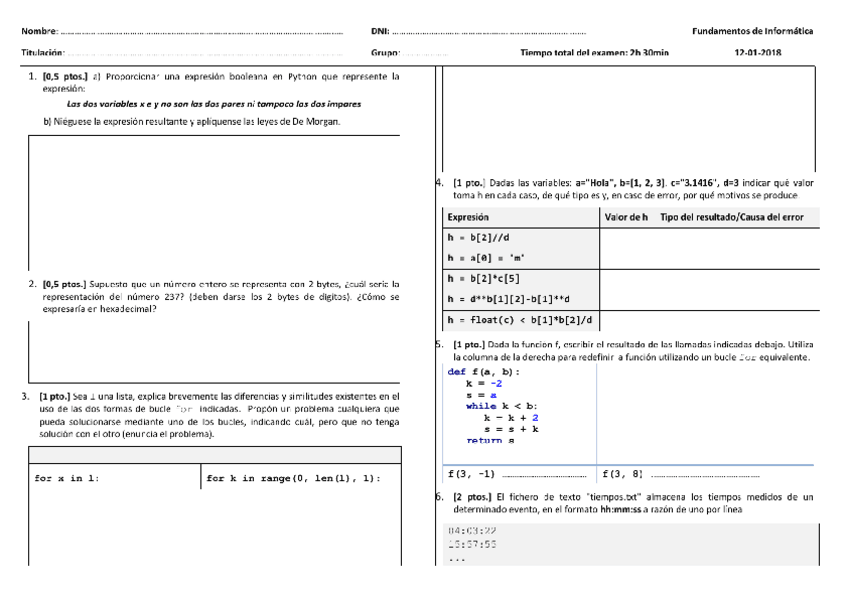Screen dimensions: 848x600
Task: Click the 04:03:22 sample time line
Action: pos(472,529)
